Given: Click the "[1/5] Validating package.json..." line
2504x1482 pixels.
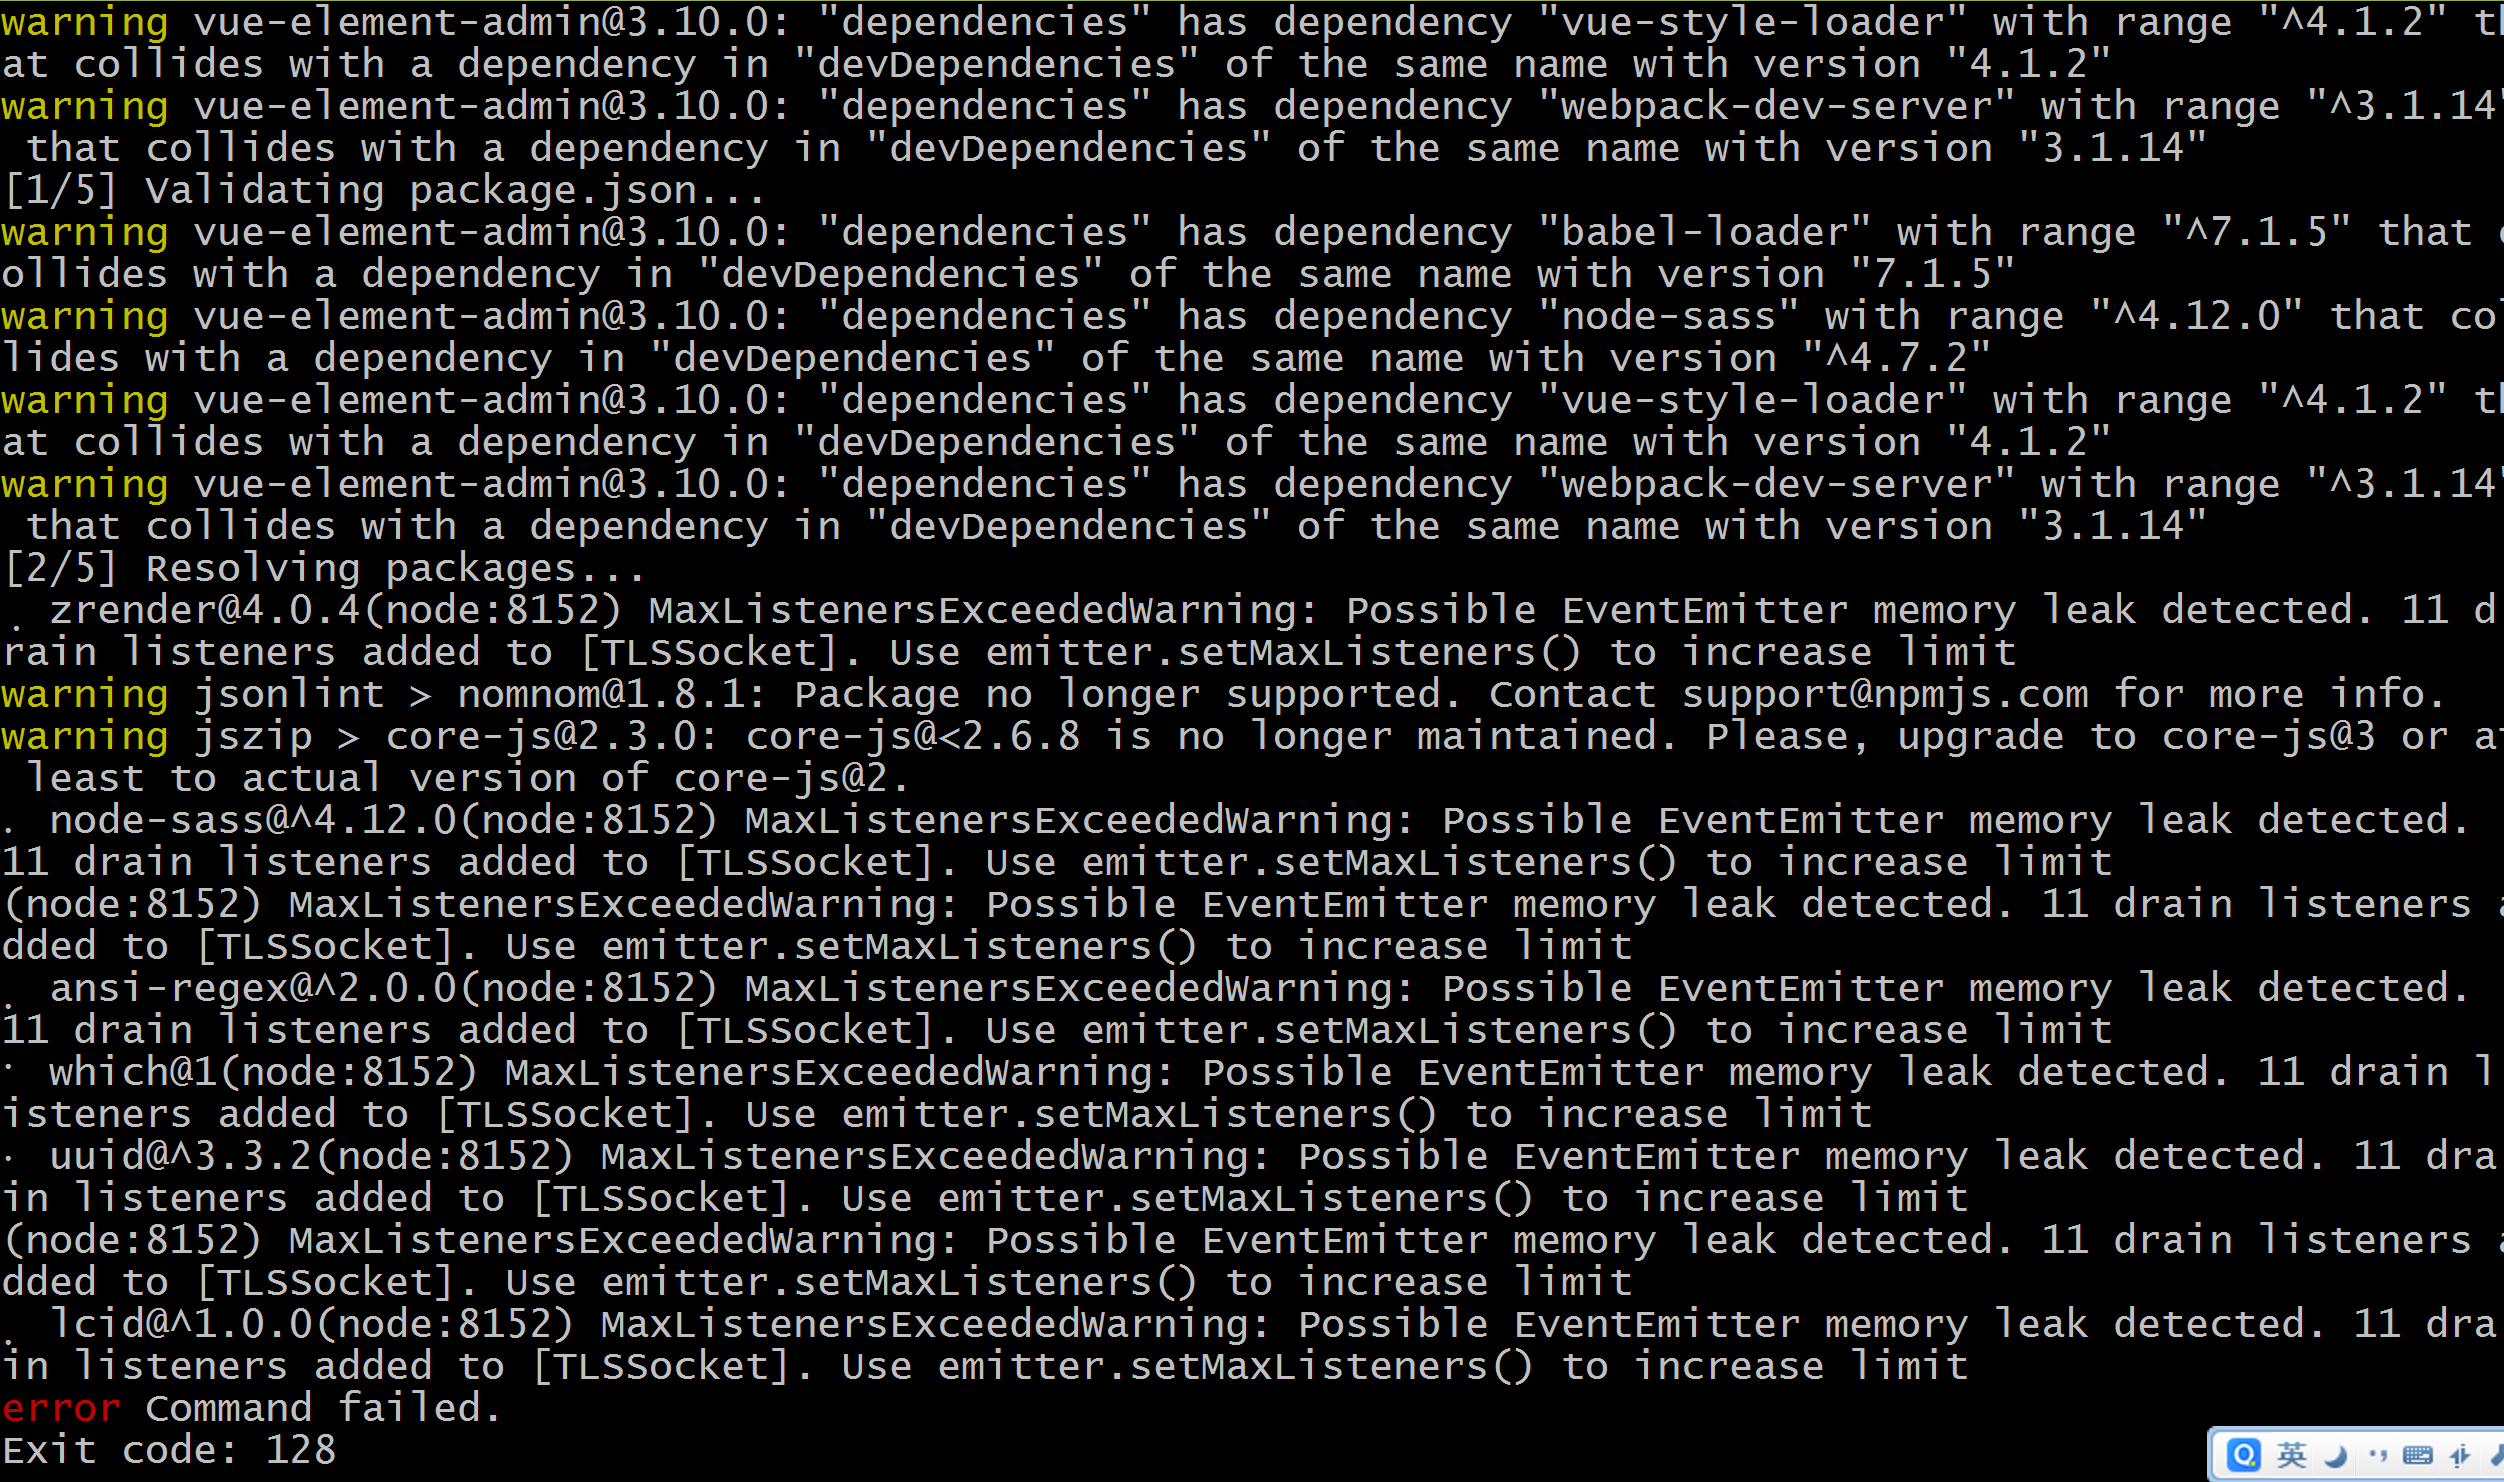Looking at the screenshot, I should 385,190.
